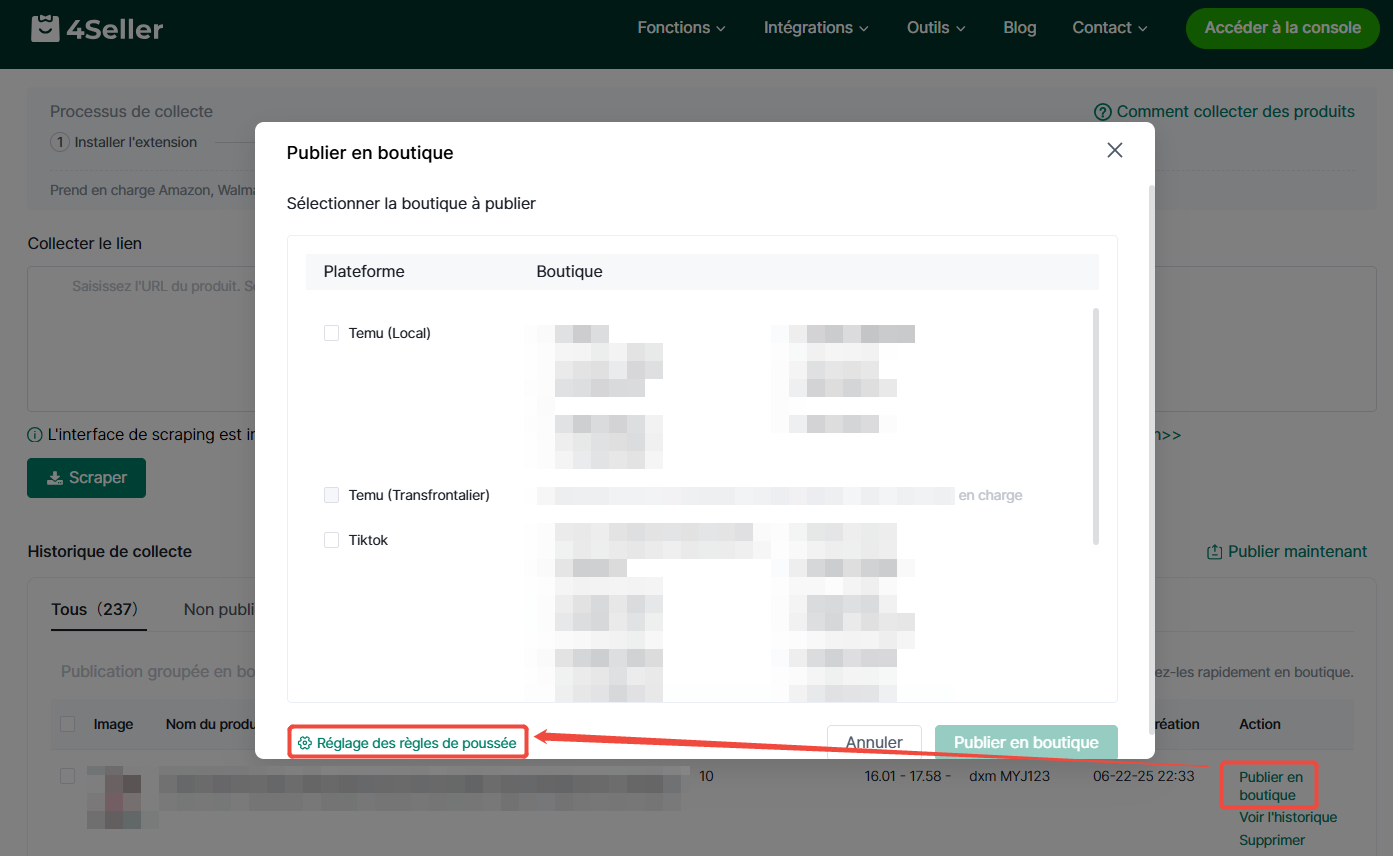Click the 4Seller logo icon
The image size is (1393, 856).
45,28
